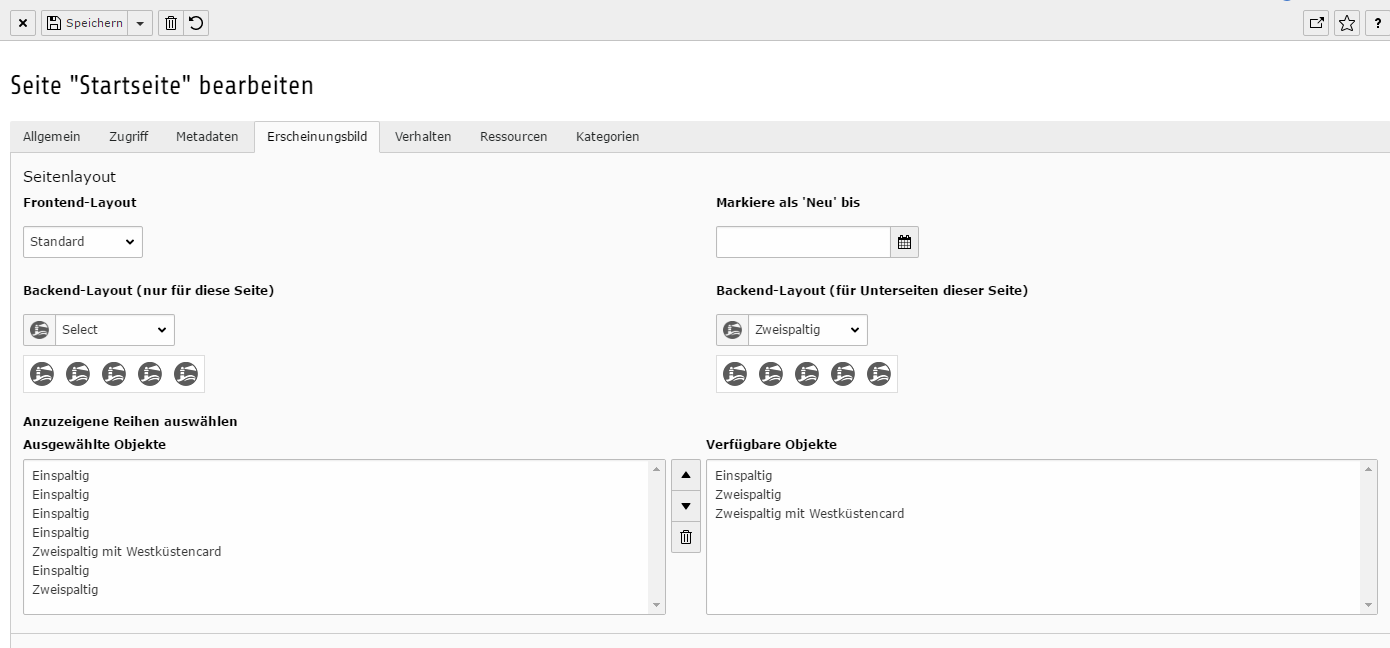Open the Metadaten tab
Screen dimensions: 1390x648
click(207, 137)
